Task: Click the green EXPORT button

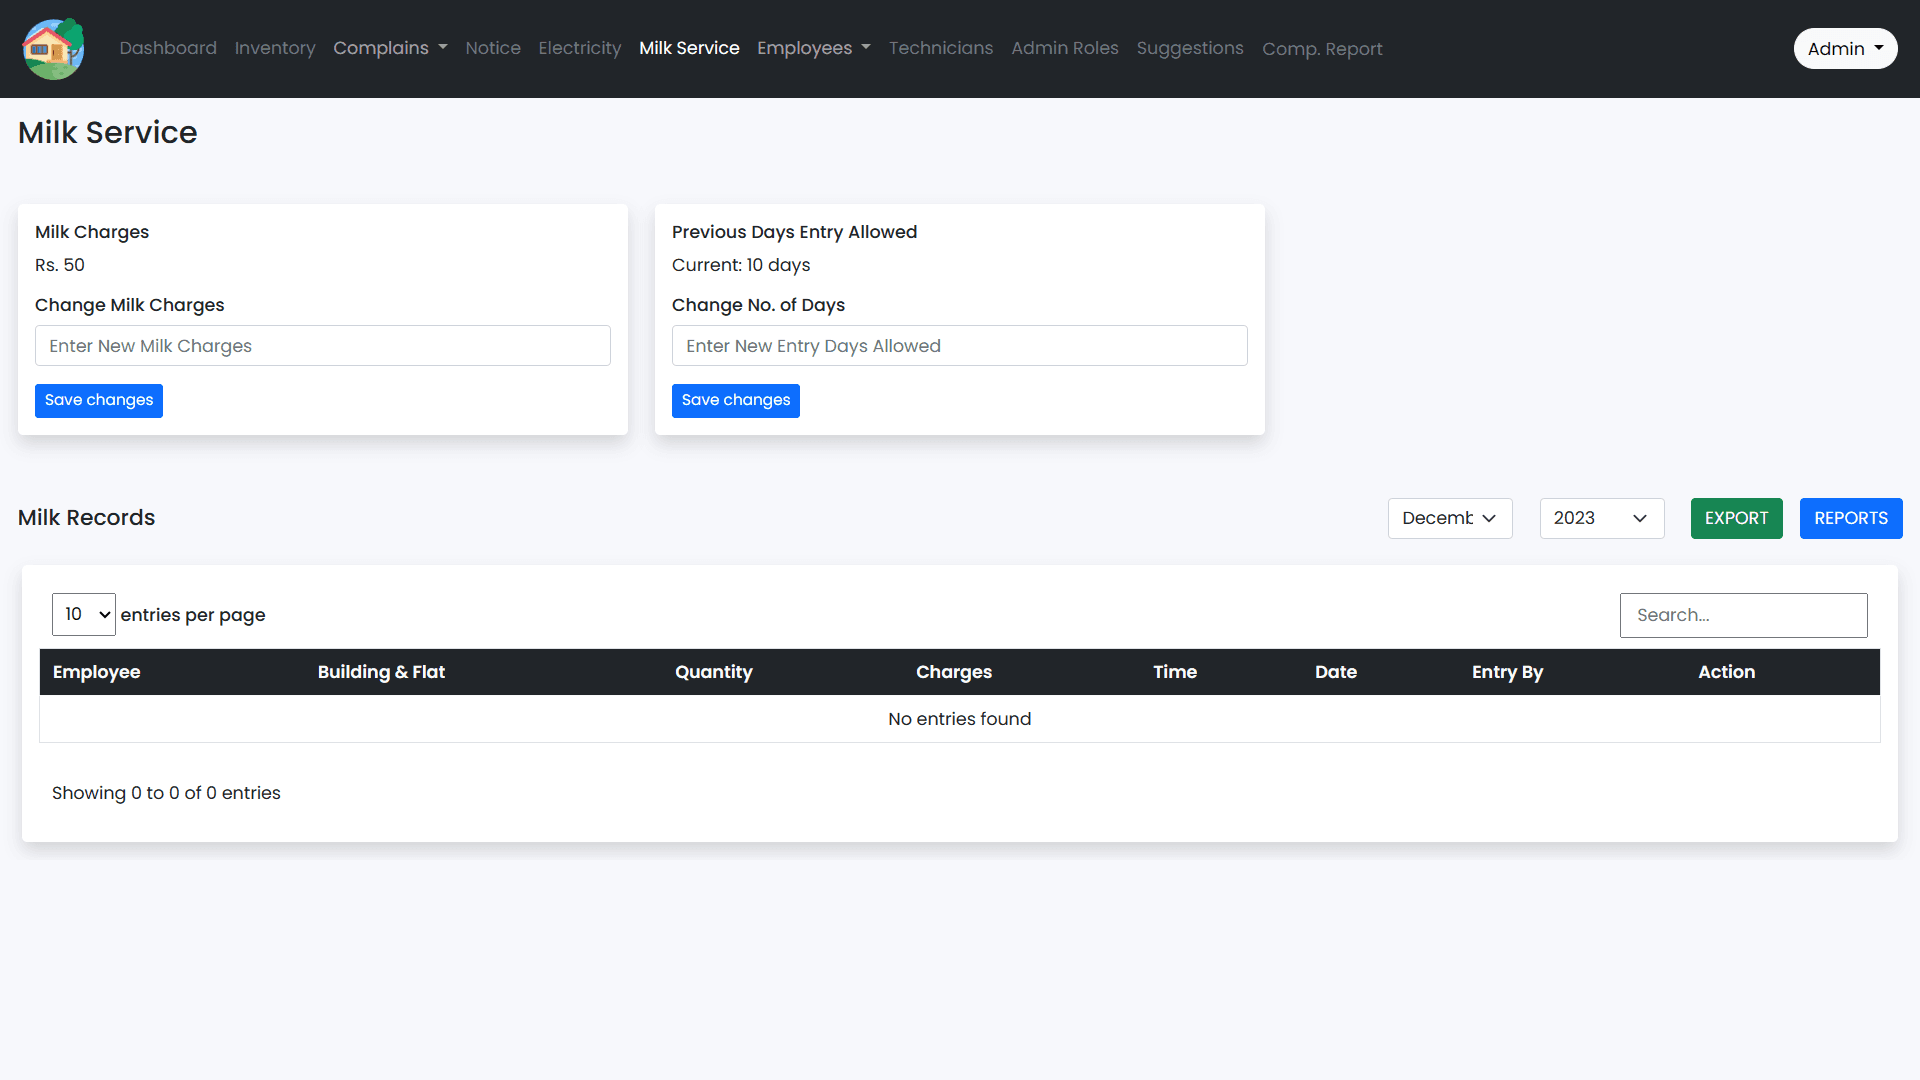Action: coord(1736,518)
